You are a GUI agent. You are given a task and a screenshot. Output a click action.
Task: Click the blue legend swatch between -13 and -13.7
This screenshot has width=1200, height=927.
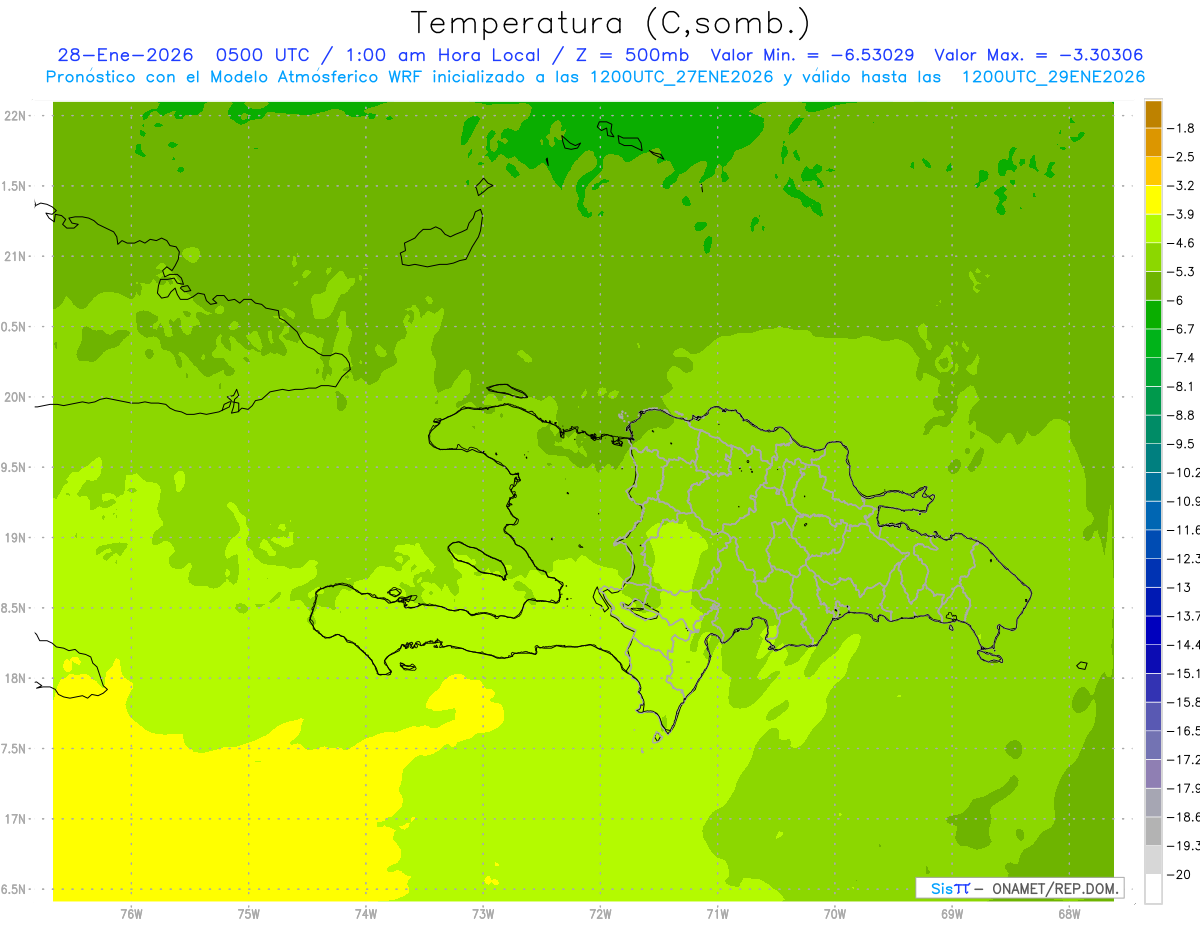pyautogui.click(x=1153, y=602)
